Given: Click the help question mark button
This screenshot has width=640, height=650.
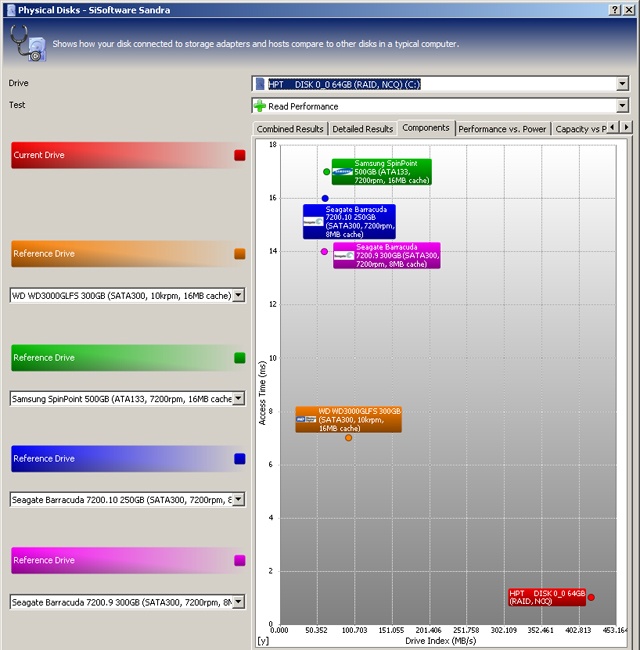Looking at the screenshot, I should pos(615,10).
